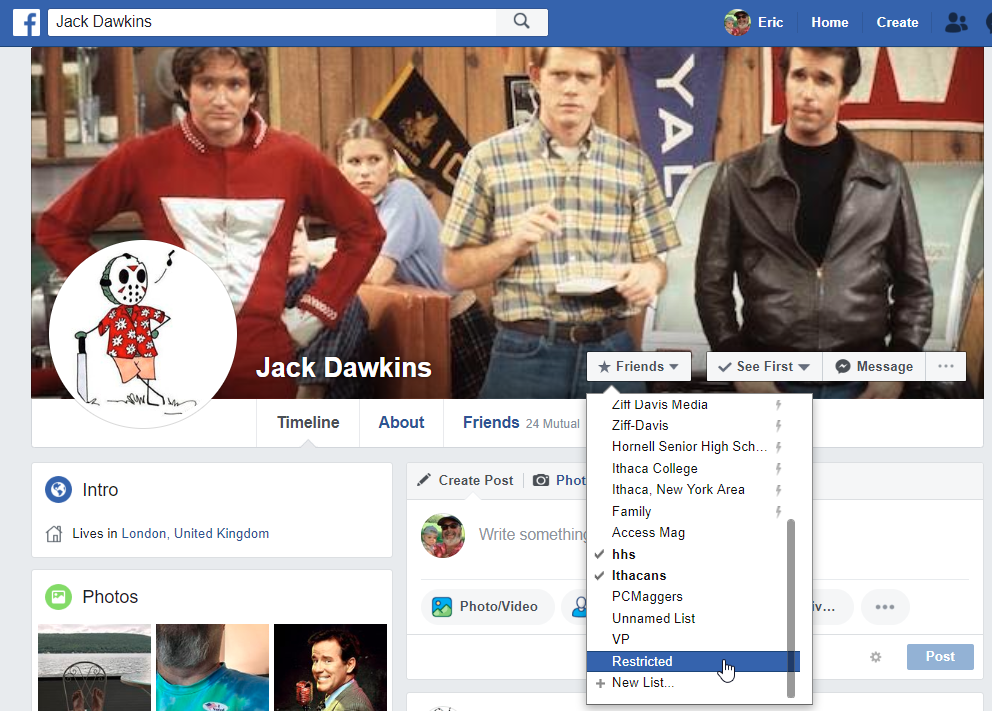Uncheck the hhs friend list
The width and height of the screenshot is (992, 711).
point(624,554)
